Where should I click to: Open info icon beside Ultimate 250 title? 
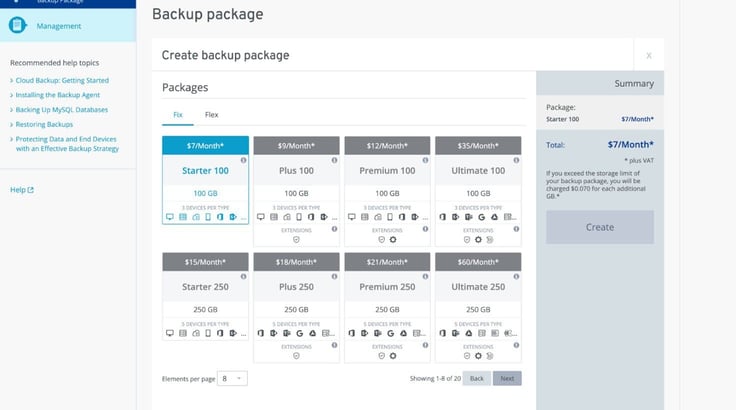click(516, 277)
